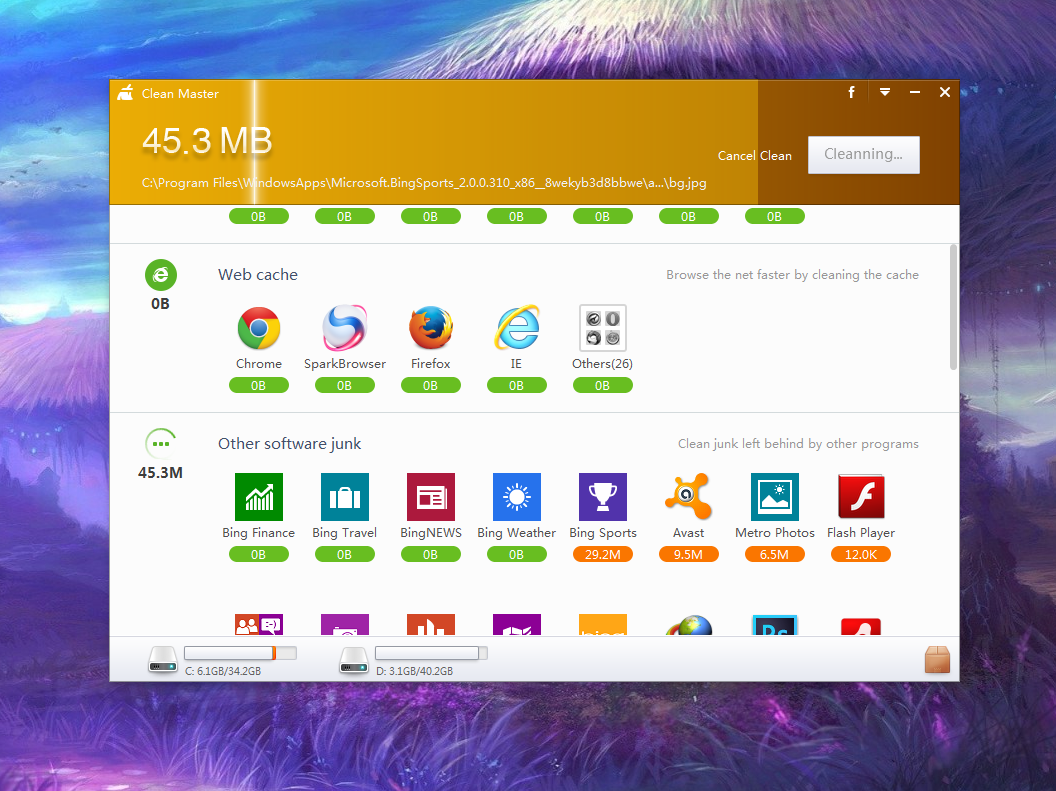Viewport: 1056px width, 791px height.
Task: Click Metro Photos 6.5M size badge
Action: tap(774, 554)
